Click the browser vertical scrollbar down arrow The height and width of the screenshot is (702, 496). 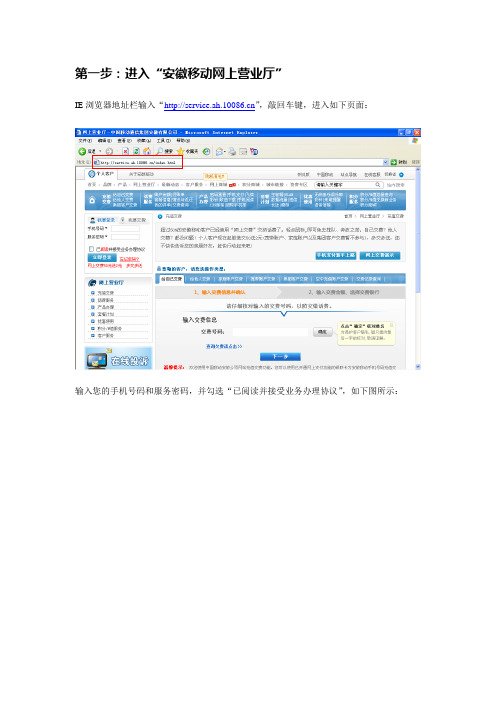[418, 366]
